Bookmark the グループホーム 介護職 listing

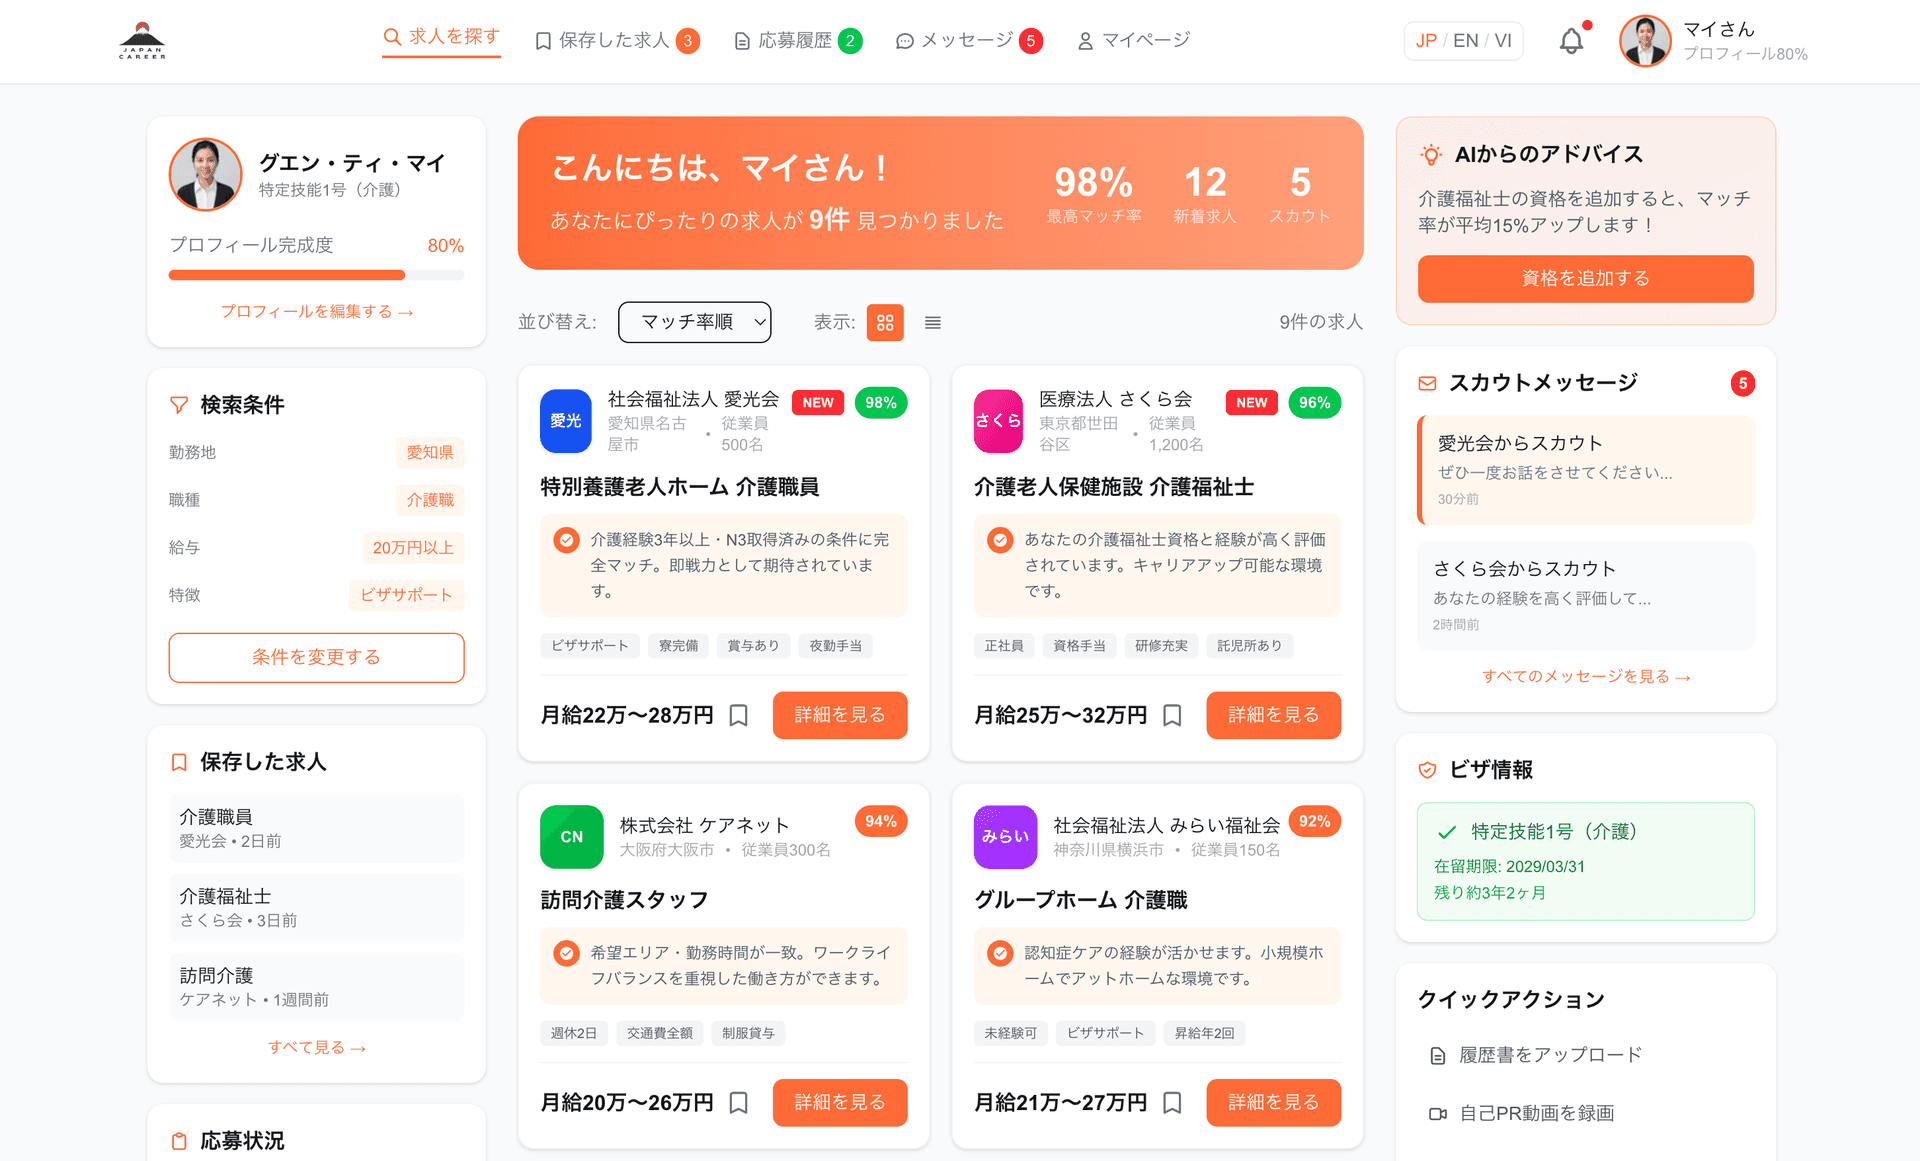[x=1172, y=1102]
